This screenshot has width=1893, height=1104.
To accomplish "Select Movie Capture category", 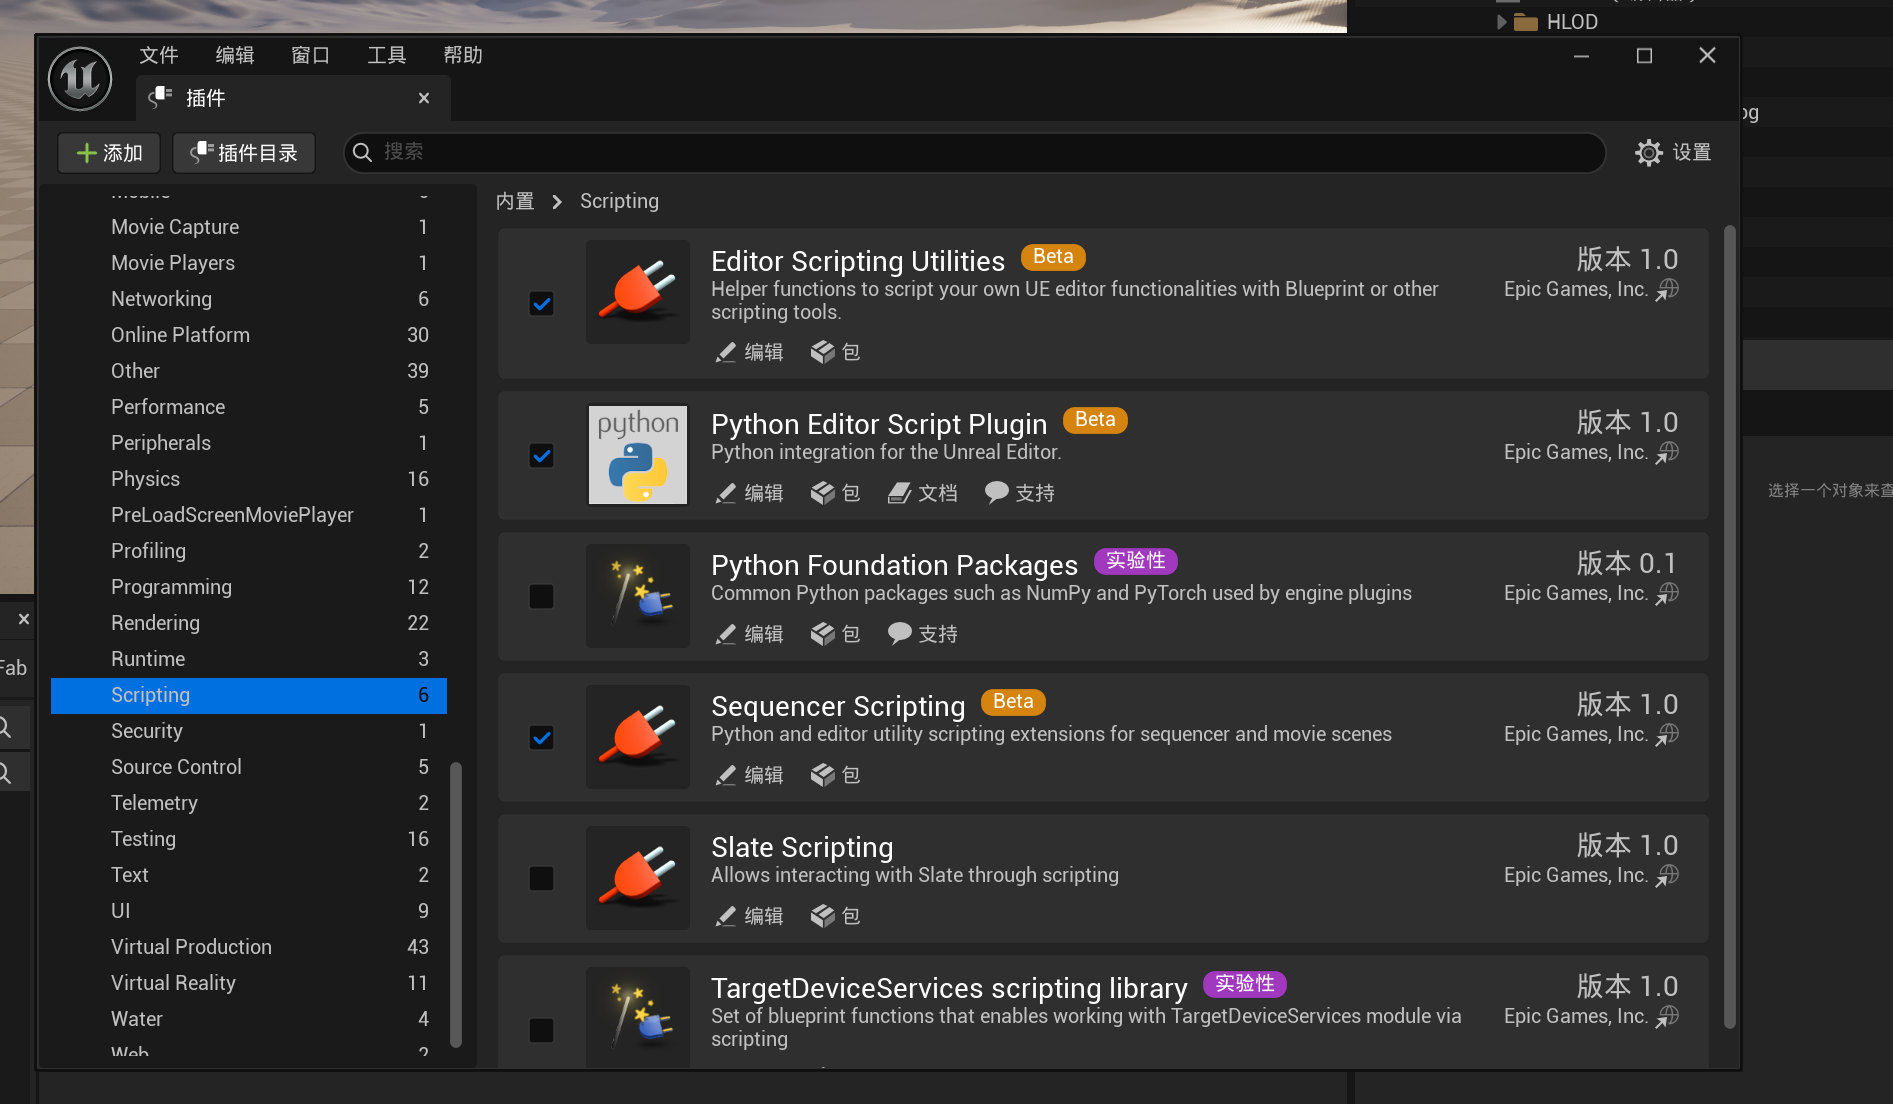I will pos(249,227).
